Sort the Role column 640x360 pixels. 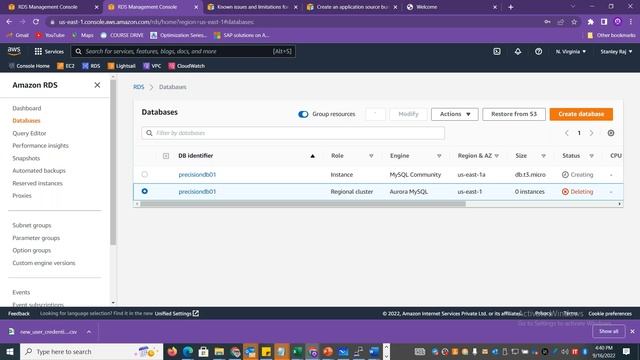point(371,156)
